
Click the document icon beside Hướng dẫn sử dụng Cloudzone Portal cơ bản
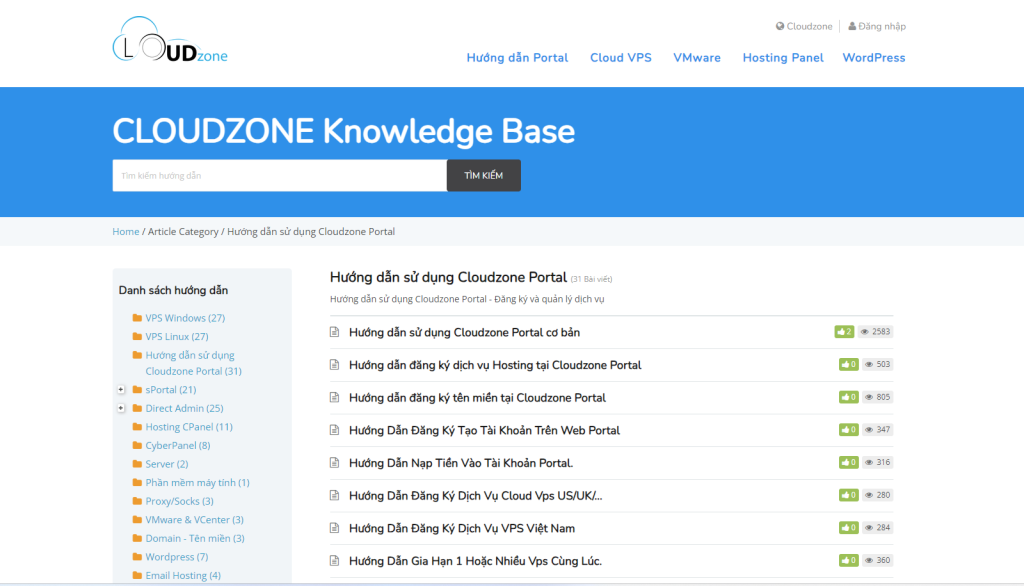[x=335, y=332]
